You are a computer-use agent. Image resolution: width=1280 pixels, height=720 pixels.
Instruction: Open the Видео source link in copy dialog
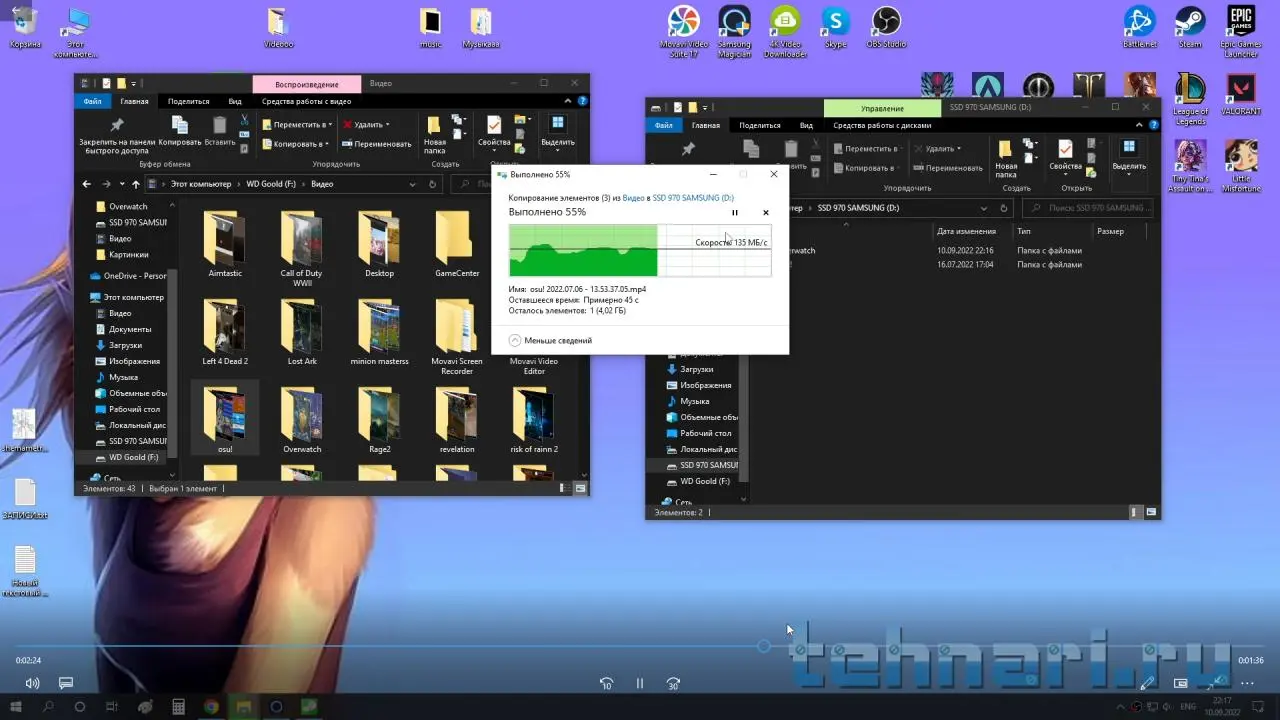click(x=633, y=198)
